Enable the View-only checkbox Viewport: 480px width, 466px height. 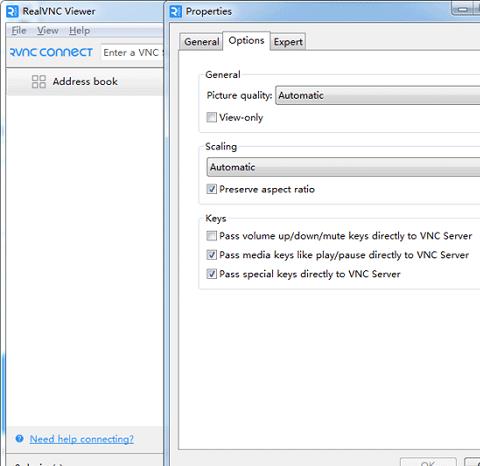(211, 117)
